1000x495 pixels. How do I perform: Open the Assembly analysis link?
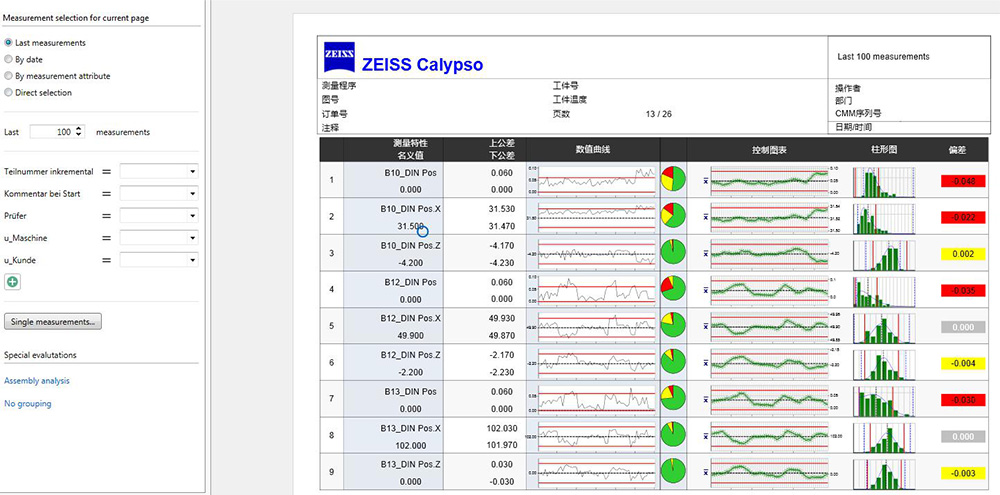click(37, 381)
